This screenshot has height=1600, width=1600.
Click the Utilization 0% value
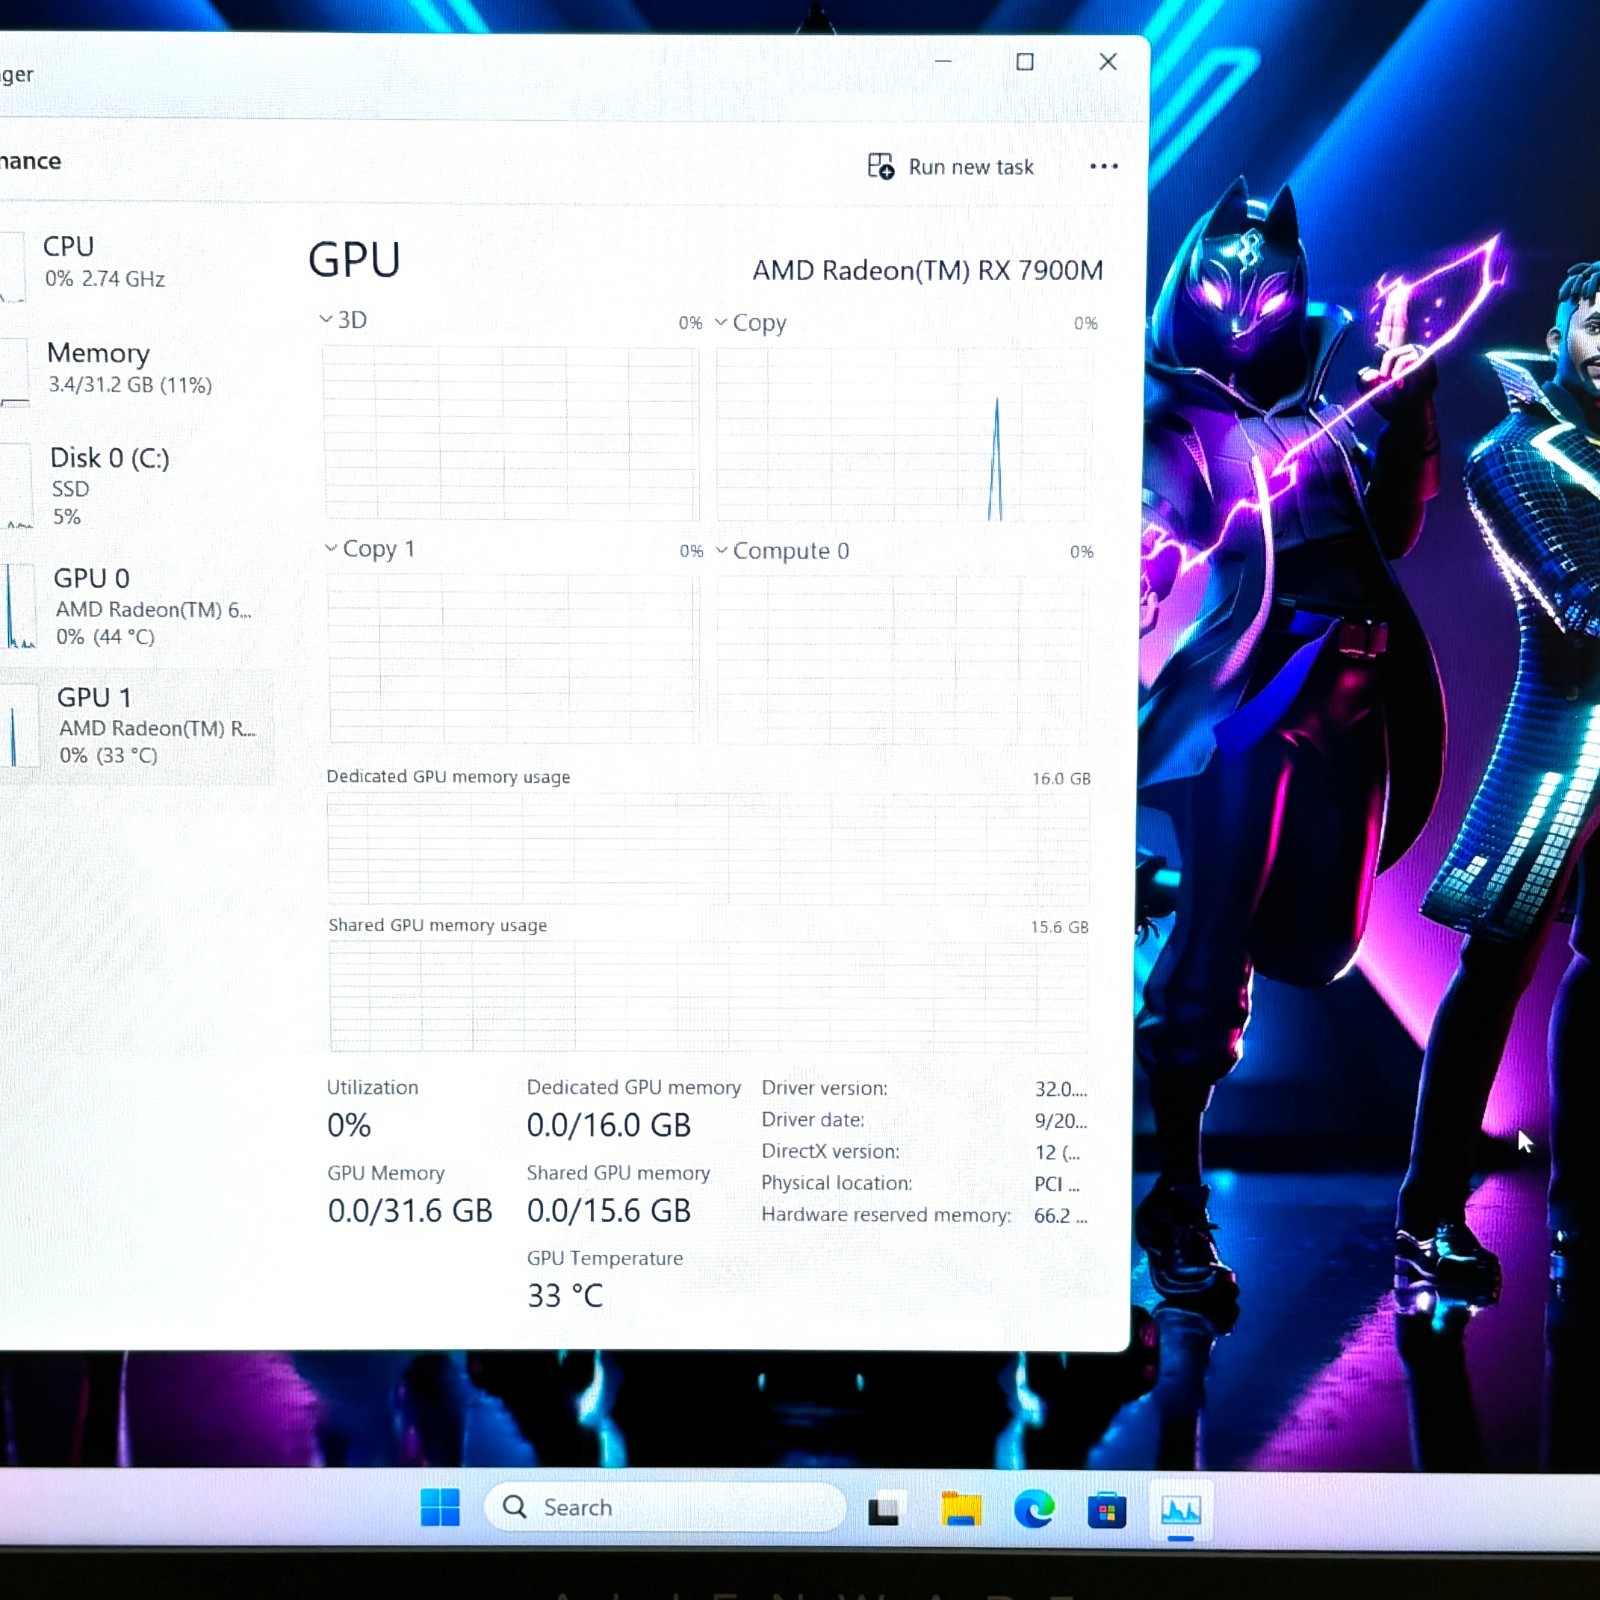[x=349, y=1125]
